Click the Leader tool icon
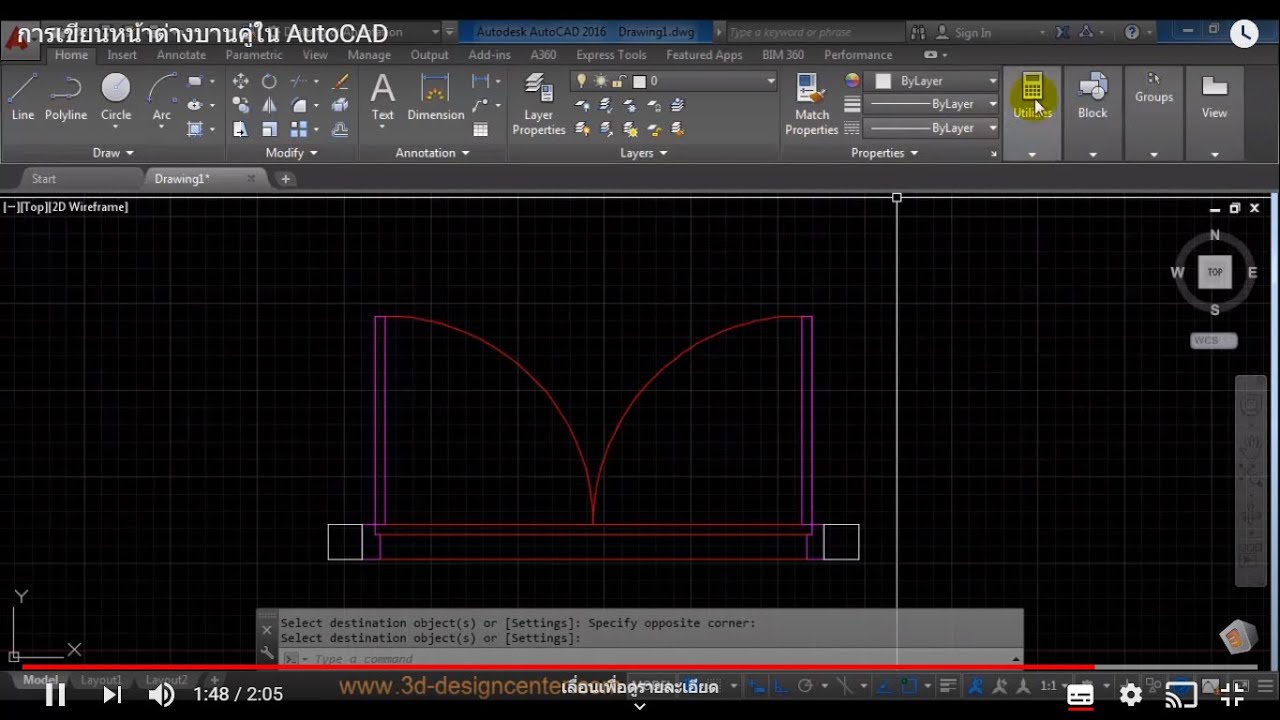This screenshot has height=720, width=1280. pos(481,104)
